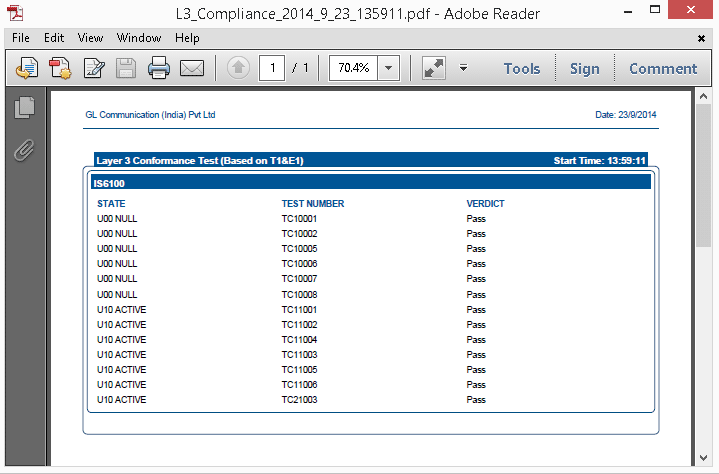Click the STATE column header
The image size is (719, 474).
111,204
